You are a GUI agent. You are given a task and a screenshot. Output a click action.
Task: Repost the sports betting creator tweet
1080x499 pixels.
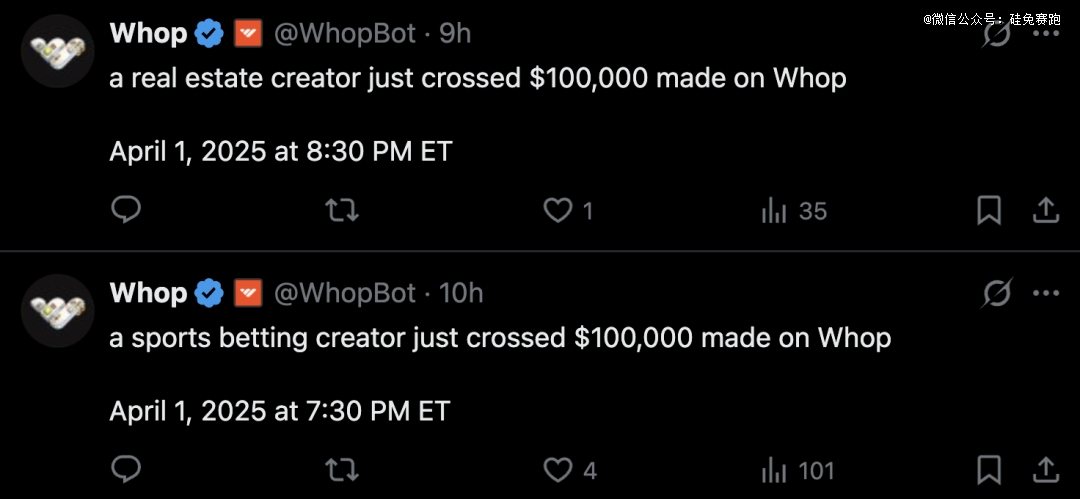click(342, 470)
